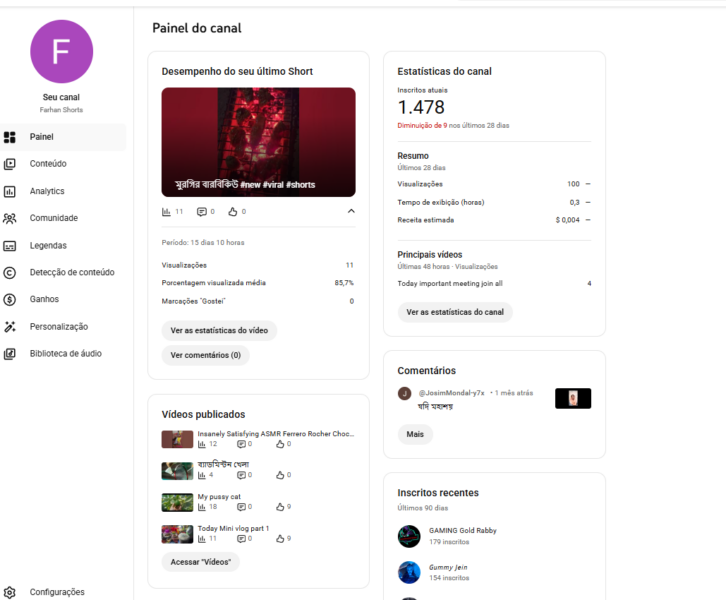The image size is (726, 600).
Task: Click Ver as estatísticas do vídeo button
Action: (219, 331)
